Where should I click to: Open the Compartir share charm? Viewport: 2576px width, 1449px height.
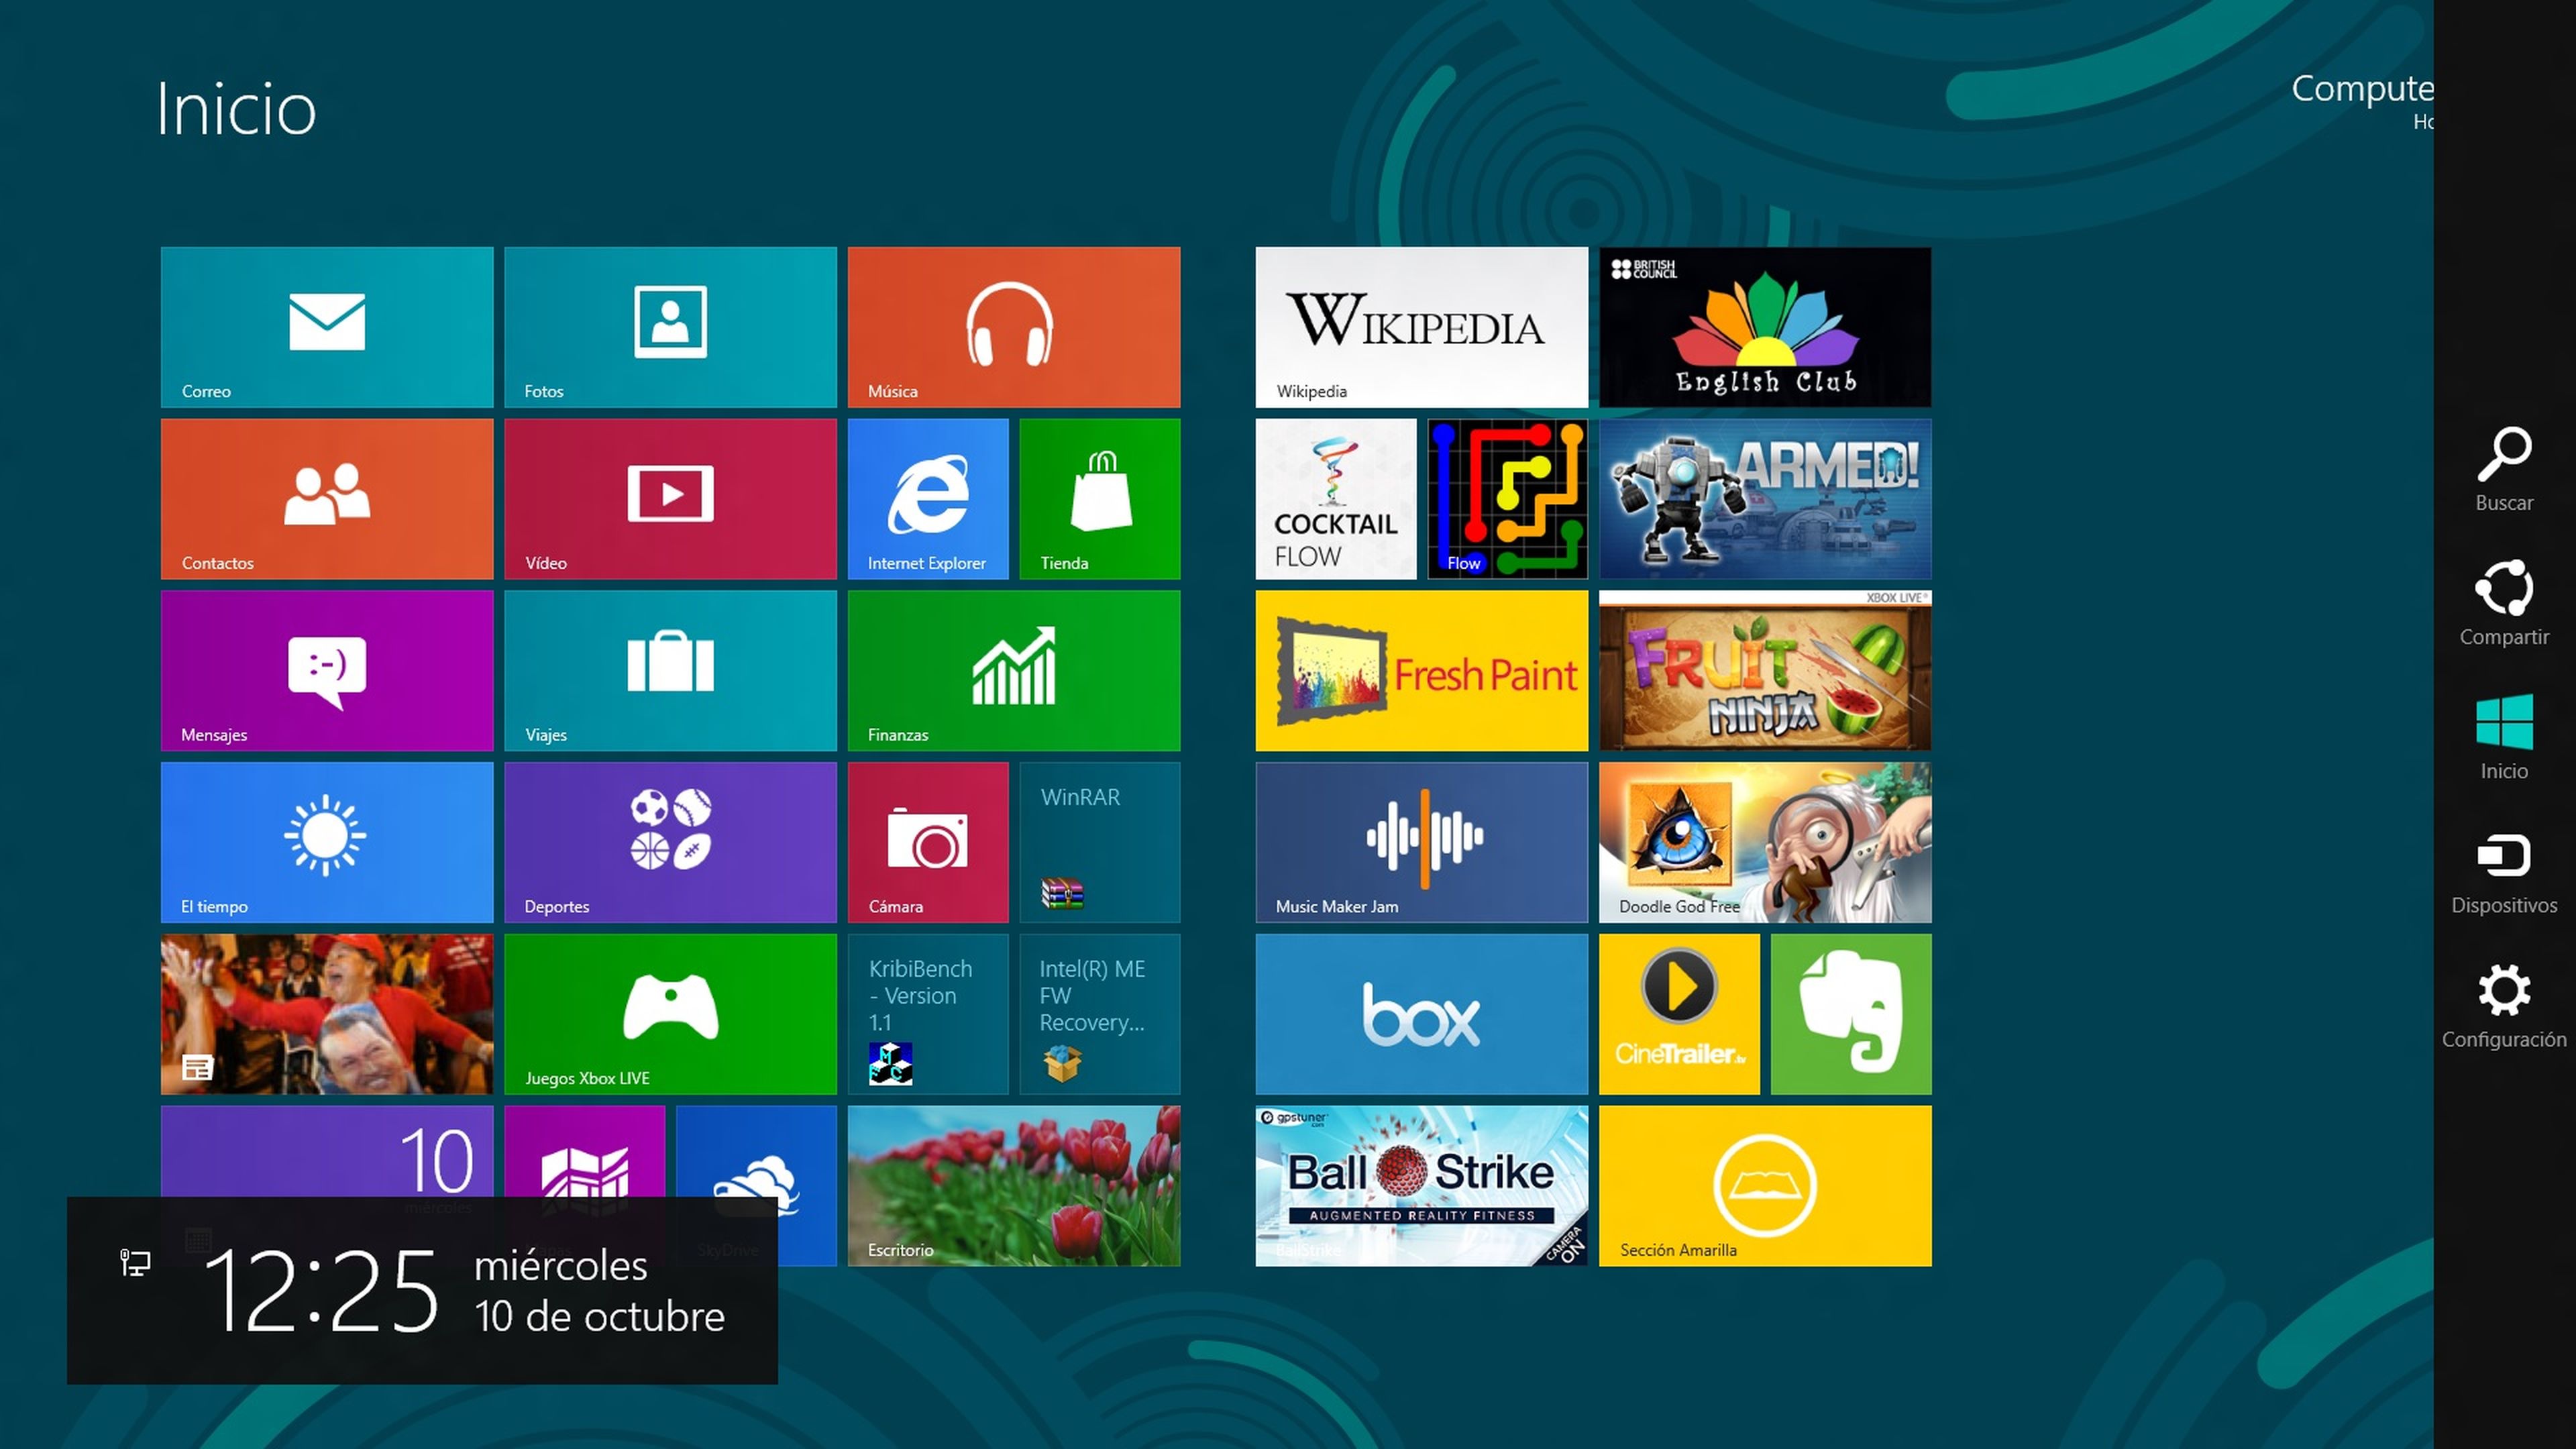(x=2503, y=603)
